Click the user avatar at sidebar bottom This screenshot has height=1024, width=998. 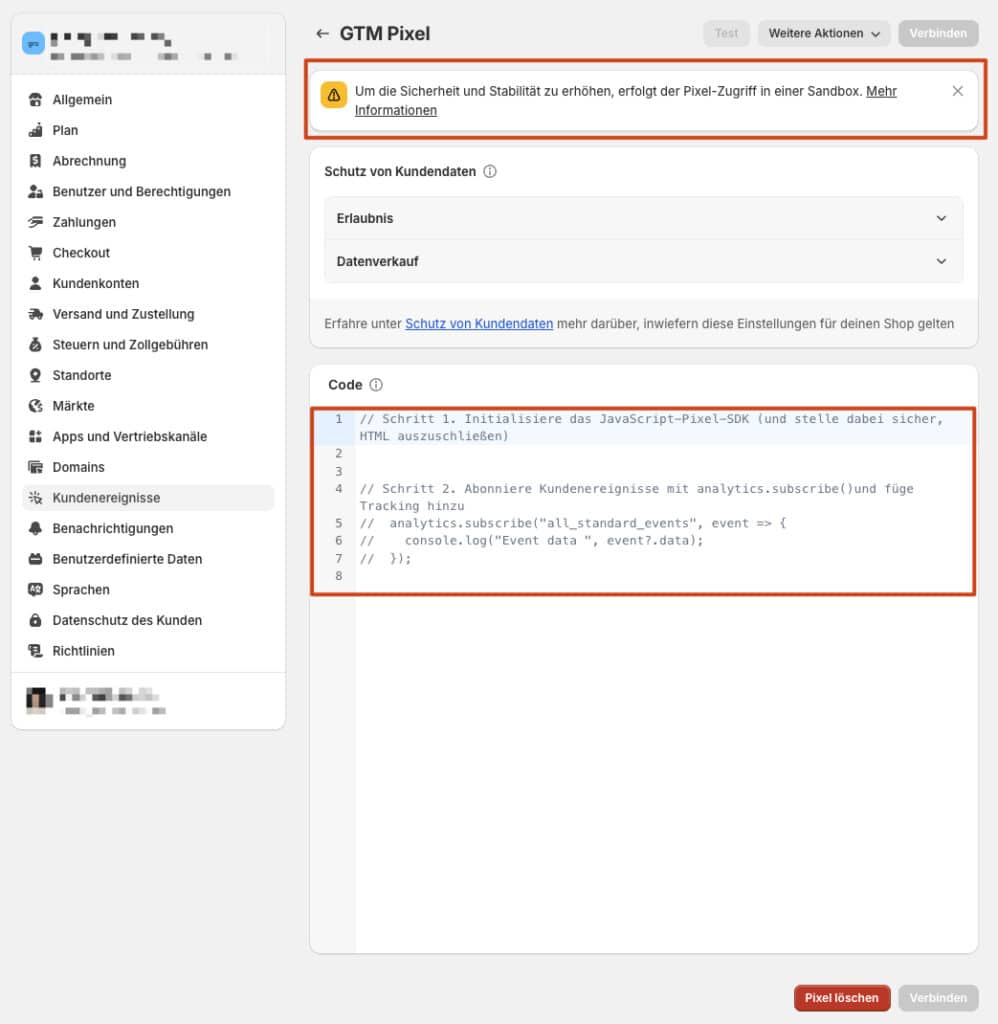click(39, 700)
